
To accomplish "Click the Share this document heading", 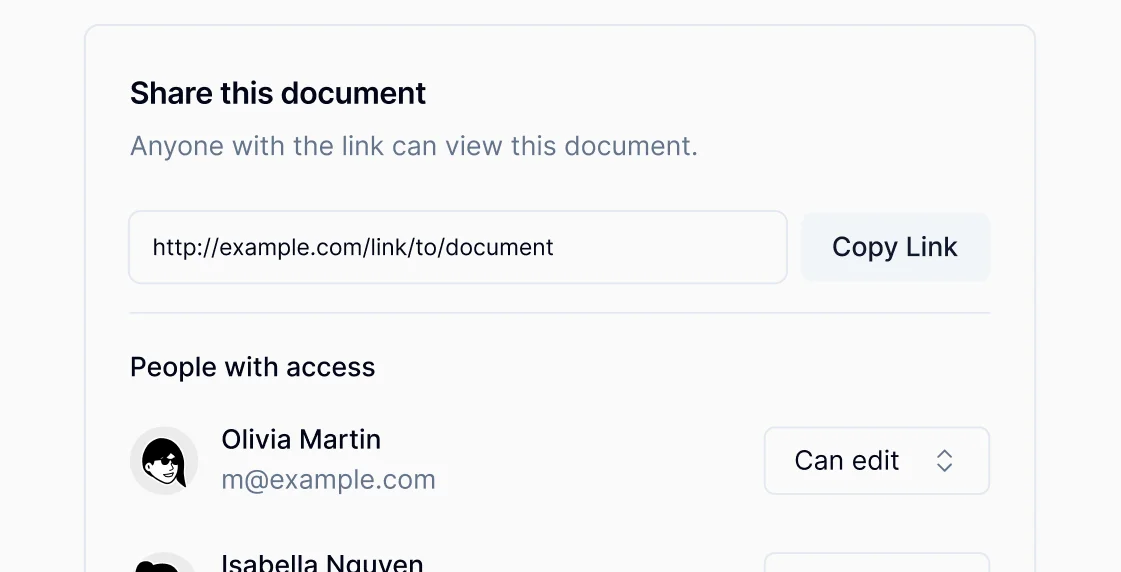I will [278, 94].
